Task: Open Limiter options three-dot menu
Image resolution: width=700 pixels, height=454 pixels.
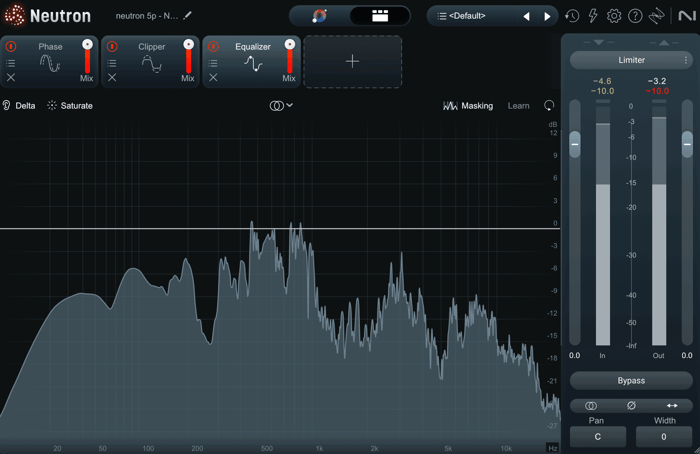Action: [686, 60]
